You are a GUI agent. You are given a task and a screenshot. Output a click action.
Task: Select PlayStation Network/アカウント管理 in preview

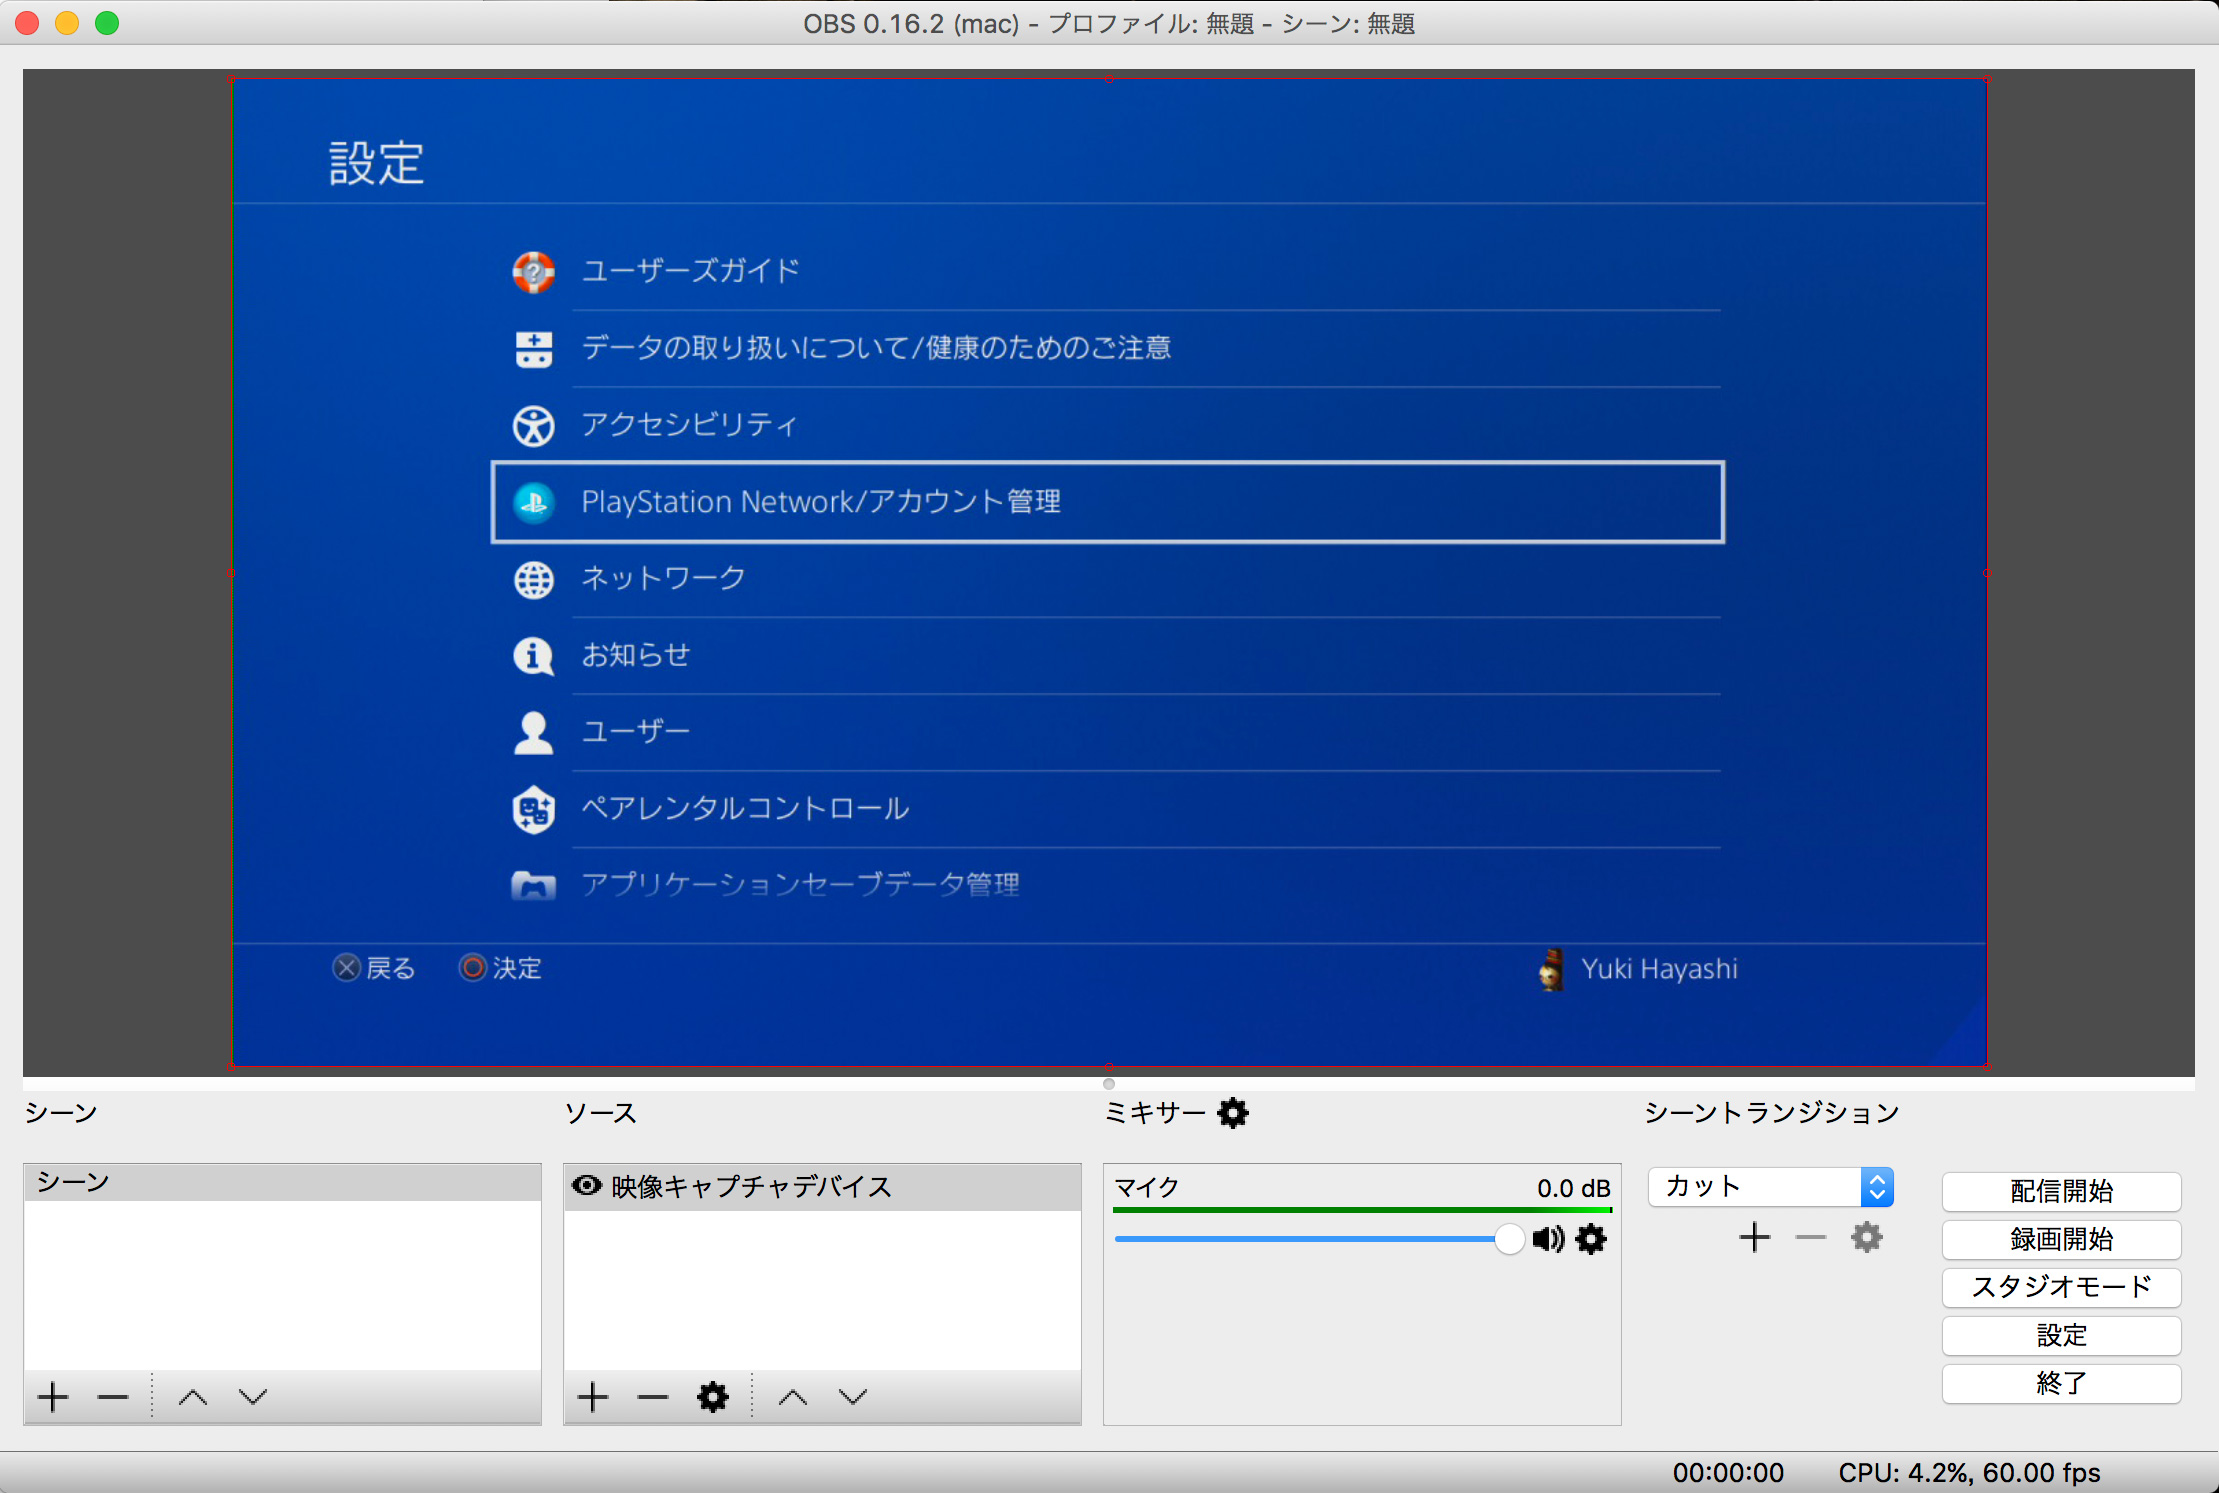(1107, 502)
